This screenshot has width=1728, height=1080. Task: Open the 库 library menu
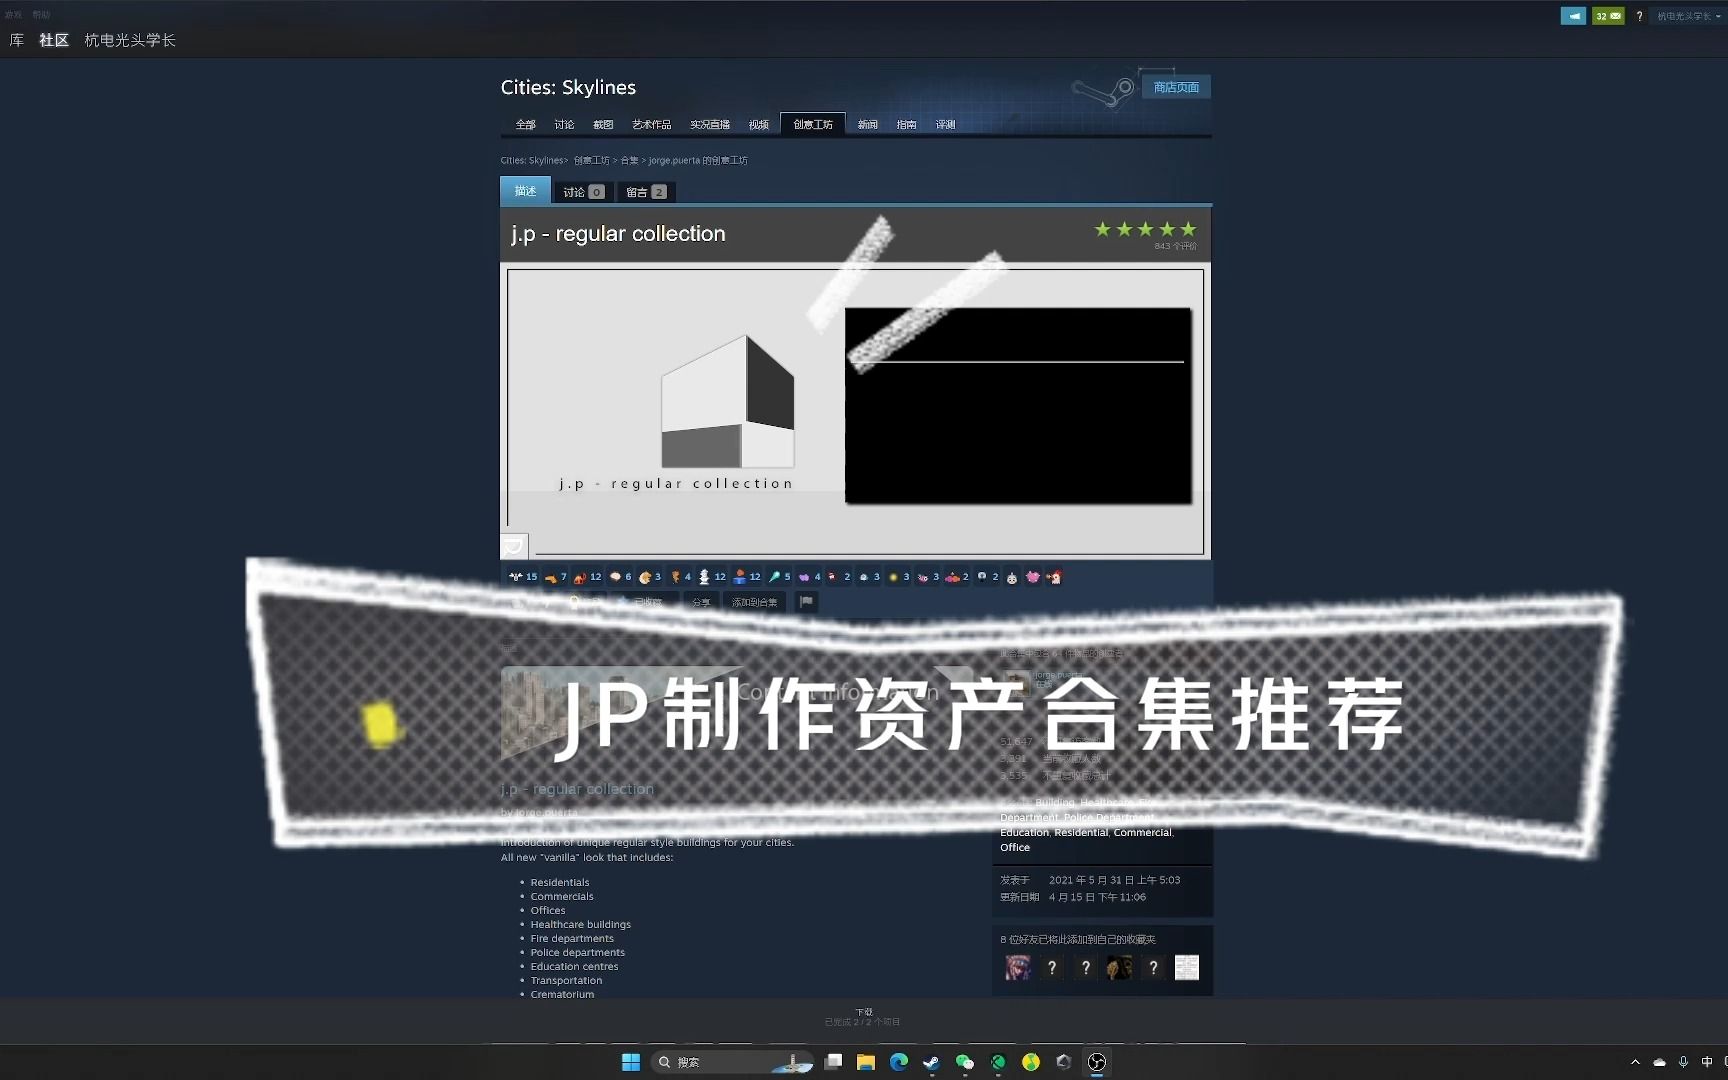[17, 40]
